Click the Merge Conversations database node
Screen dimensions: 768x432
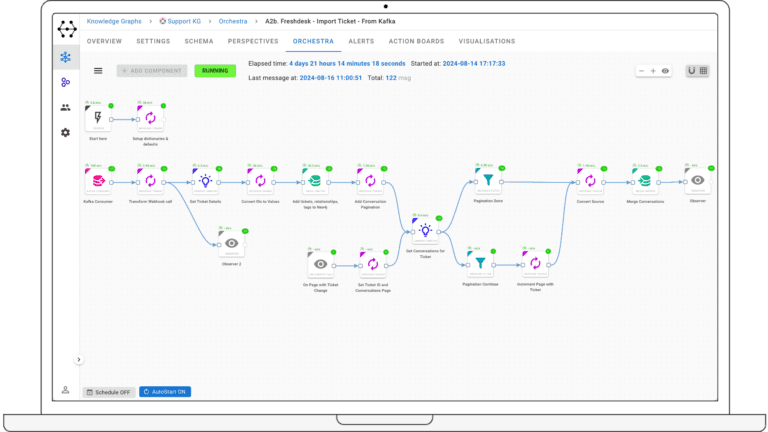pyautogui.click(x=644, y=180)
